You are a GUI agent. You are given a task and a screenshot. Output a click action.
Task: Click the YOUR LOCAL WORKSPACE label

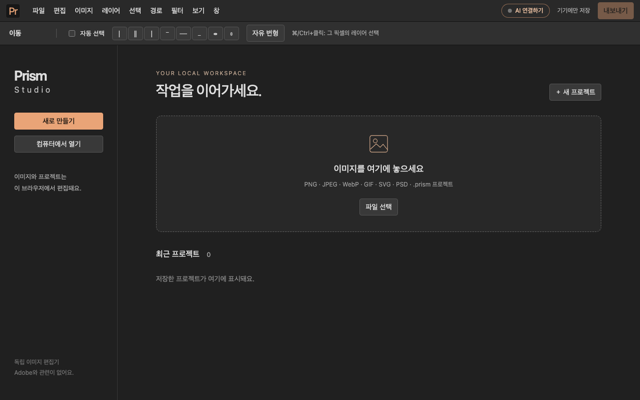201,73
